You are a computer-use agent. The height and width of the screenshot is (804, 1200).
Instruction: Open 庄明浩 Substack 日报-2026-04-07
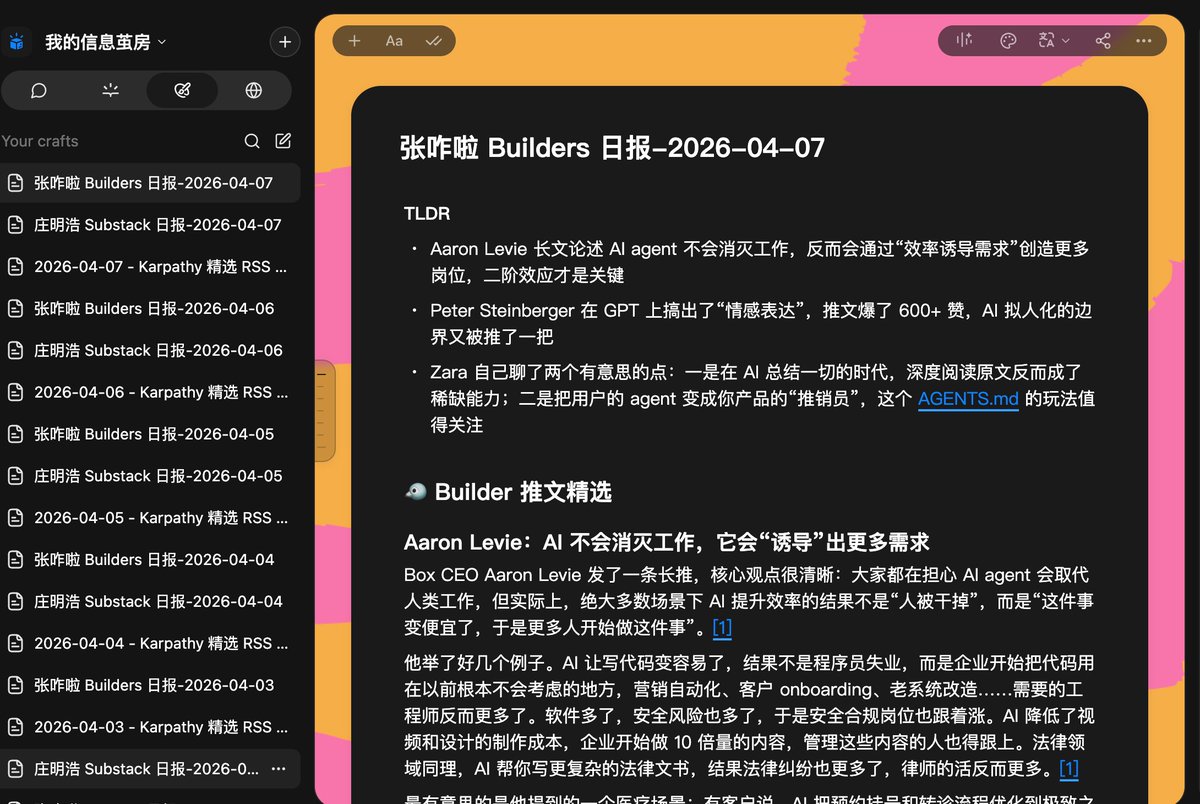[150, 225]
